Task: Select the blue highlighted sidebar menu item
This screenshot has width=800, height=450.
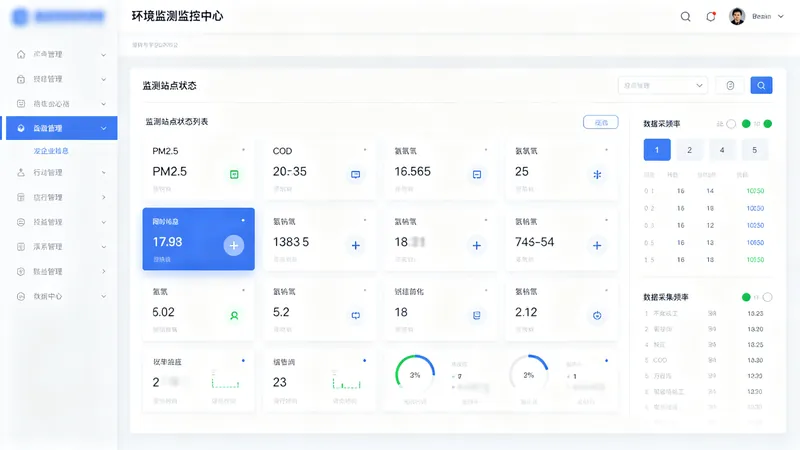Action: click(x=61, y=128)
